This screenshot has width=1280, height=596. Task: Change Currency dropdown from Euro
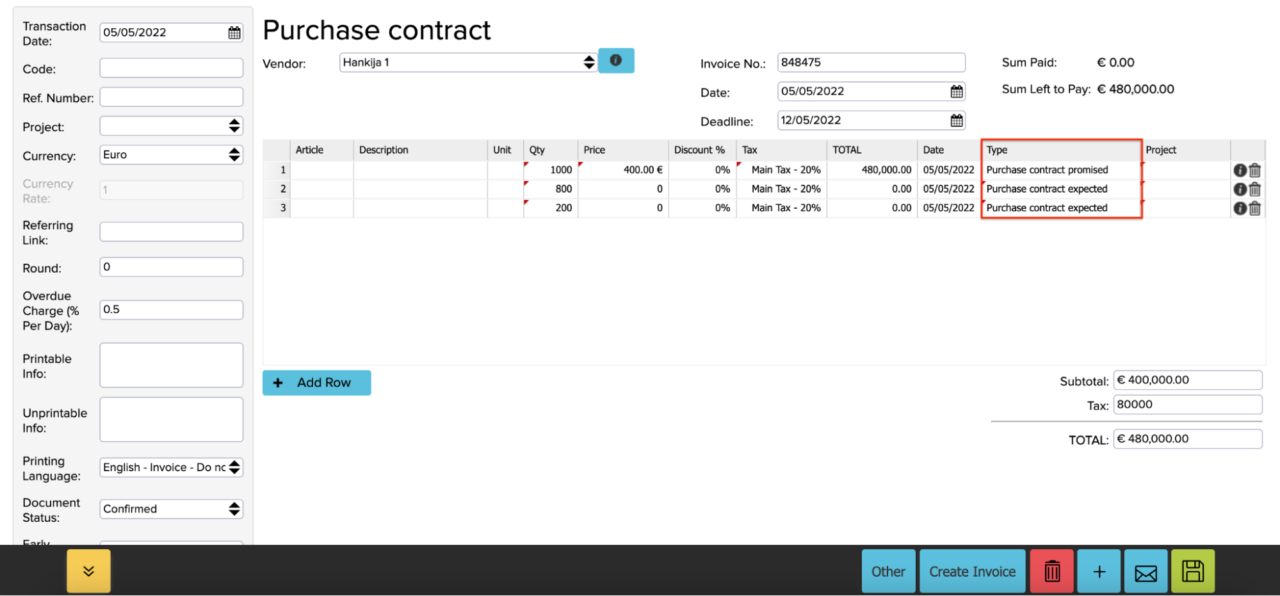171,155
